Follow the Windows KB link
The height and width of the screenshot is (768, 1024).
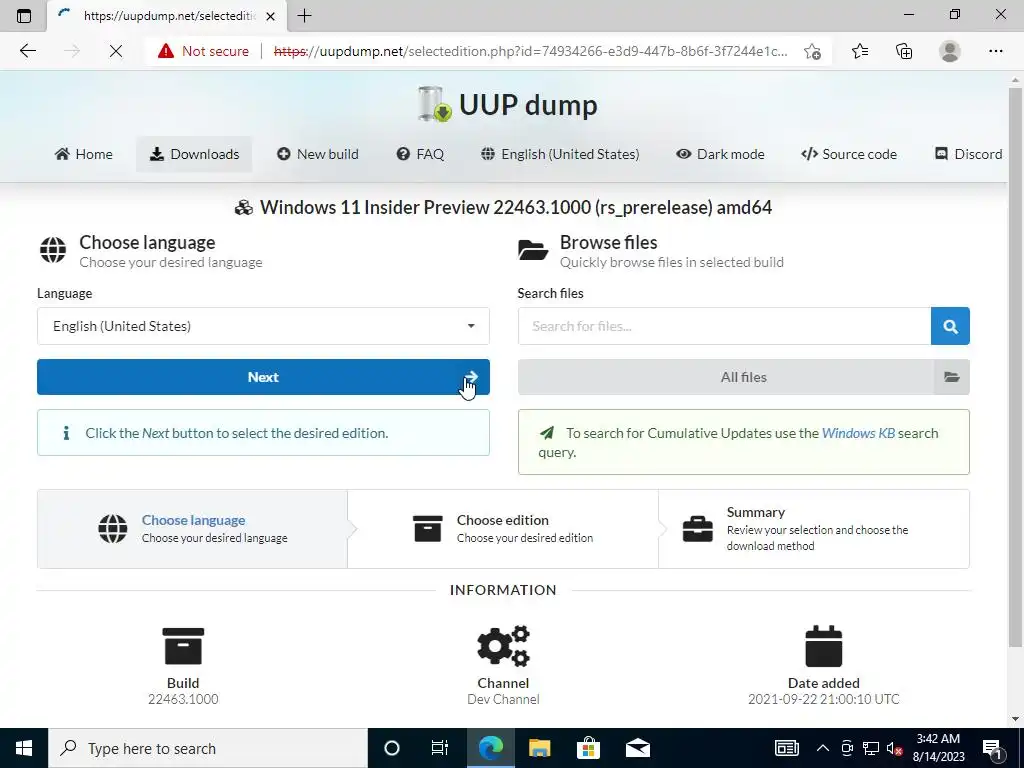(x=858, y=433)
